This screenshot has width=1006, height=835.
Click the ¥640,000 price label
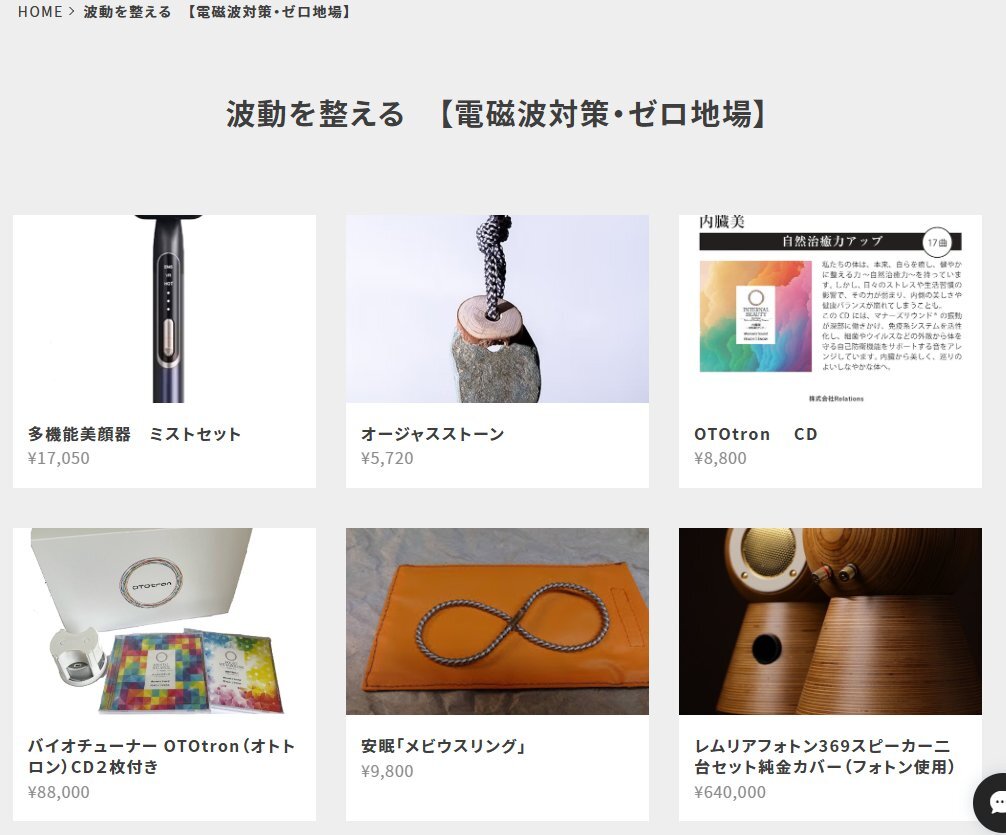click(730, 792)
